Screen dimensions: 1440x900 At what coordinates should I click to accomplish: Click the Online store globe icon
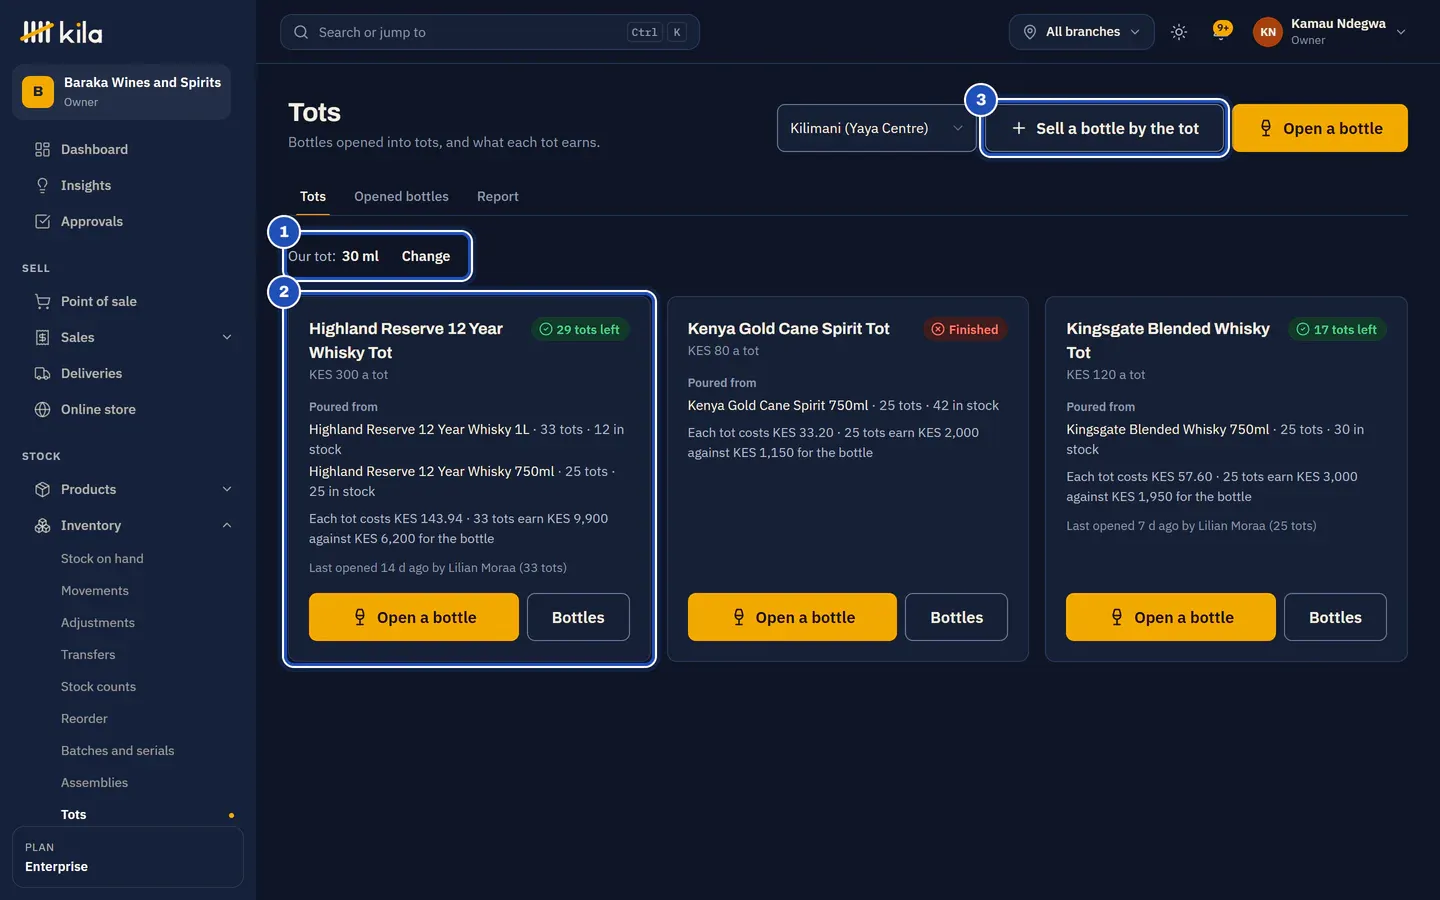pos(42,409)
